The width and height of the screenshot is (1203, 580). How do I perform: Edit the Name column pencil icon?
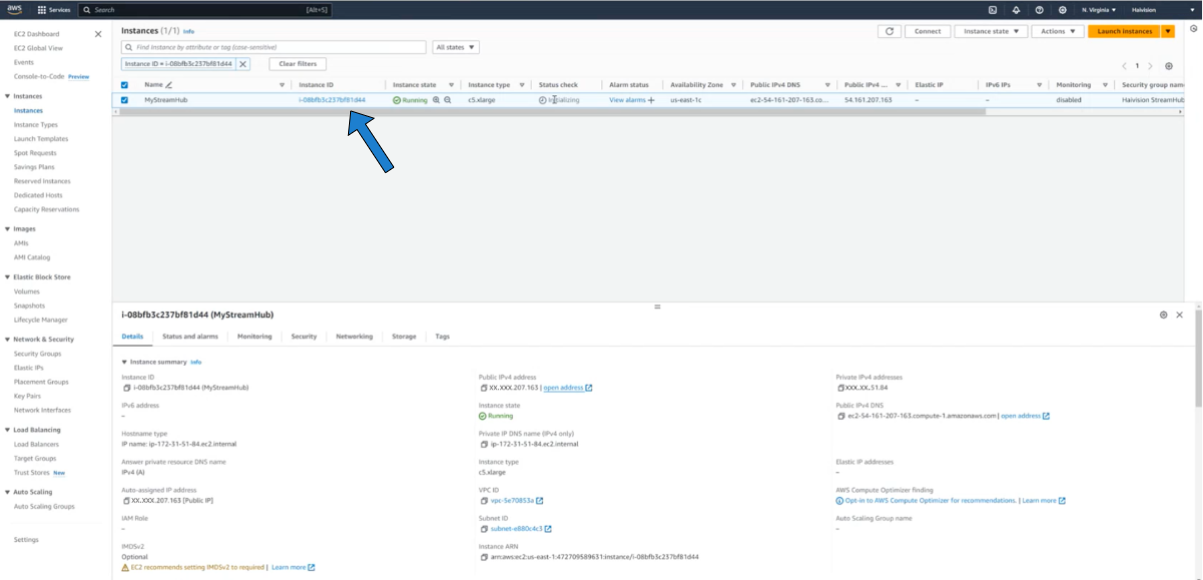coord(169,85)
